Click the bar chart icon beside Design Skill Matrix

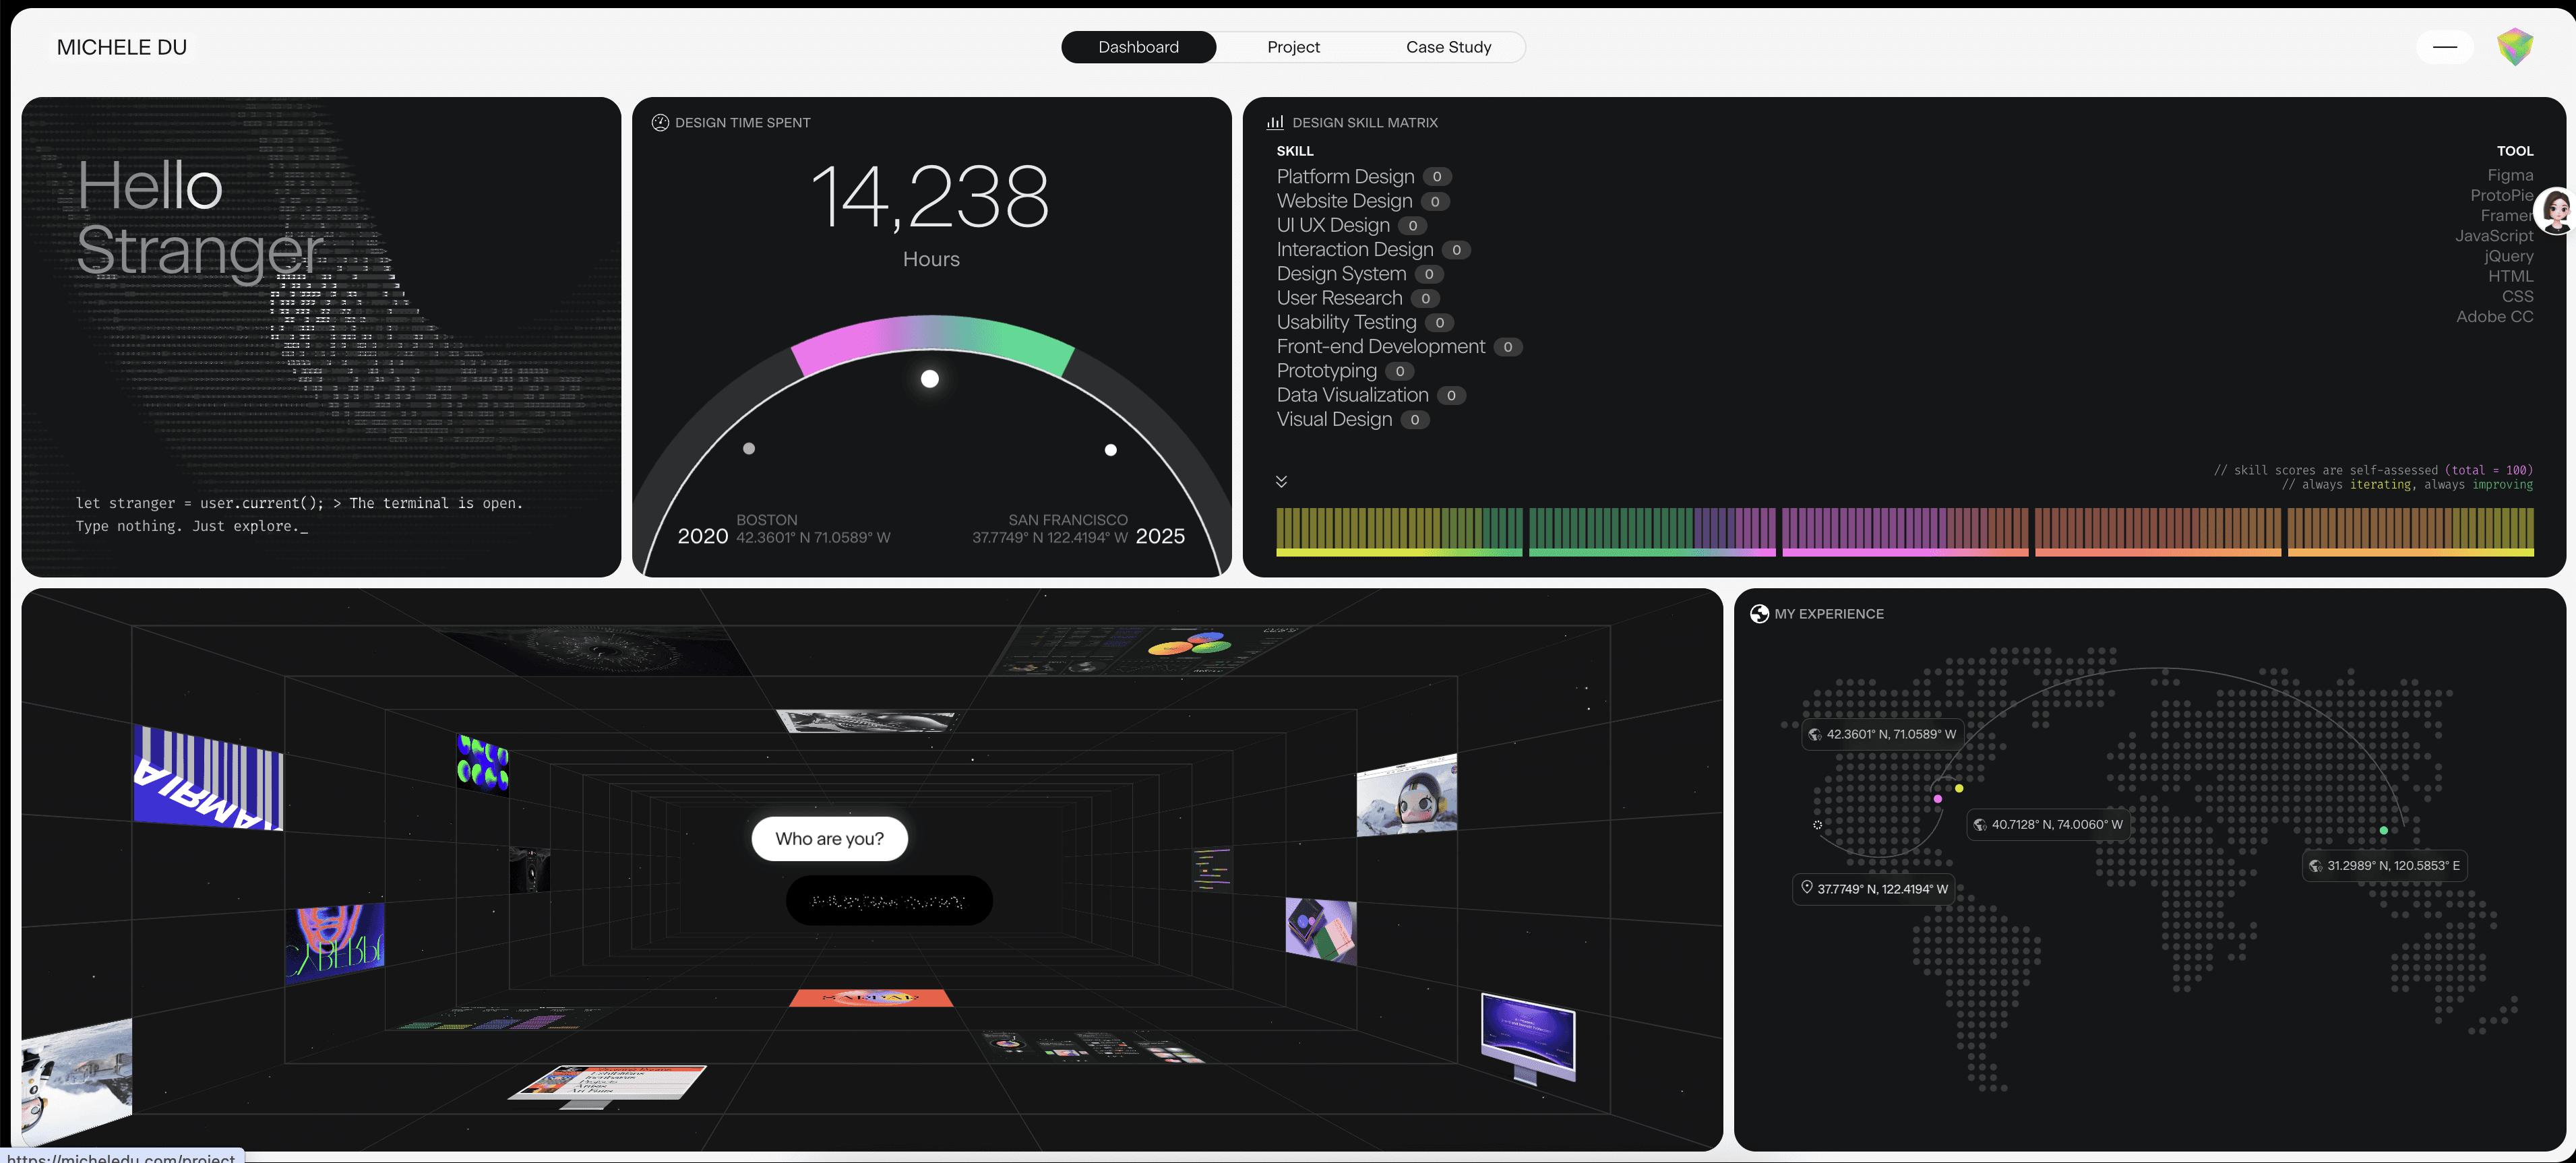click(1275, 122)
